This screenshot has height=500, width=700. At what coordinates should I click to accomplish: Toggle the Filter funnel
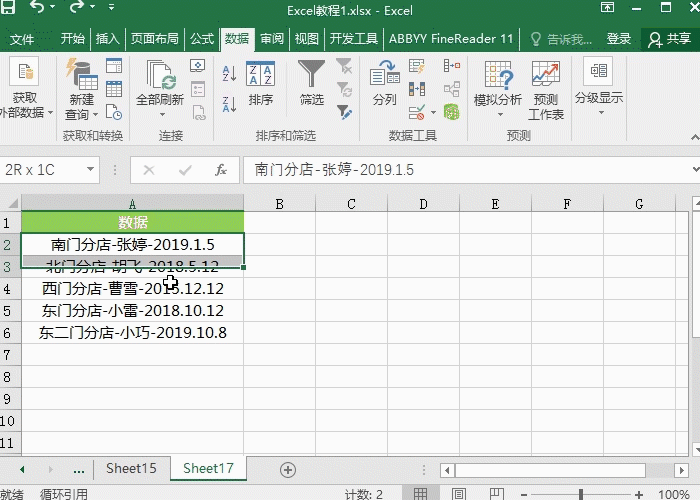point(311,83)
